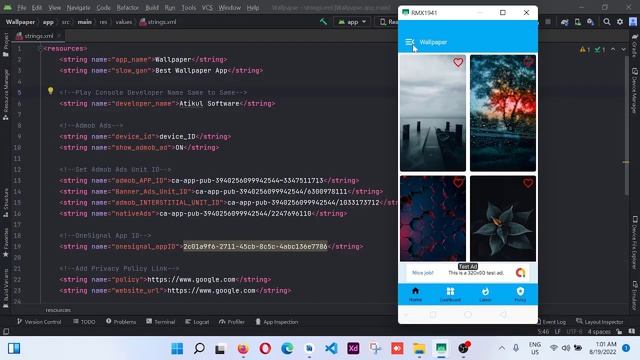Open the Problems tool window
The height and width of the screenshot is (360, 640).
[x=120, y=322]
